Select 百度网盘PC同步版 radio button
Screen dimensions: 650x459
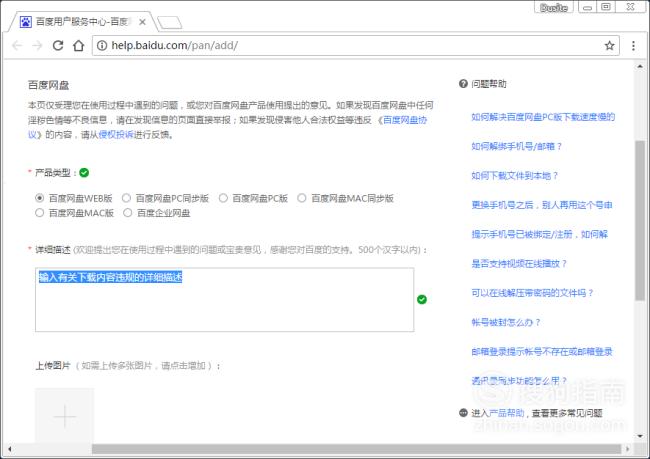[126, 198]
